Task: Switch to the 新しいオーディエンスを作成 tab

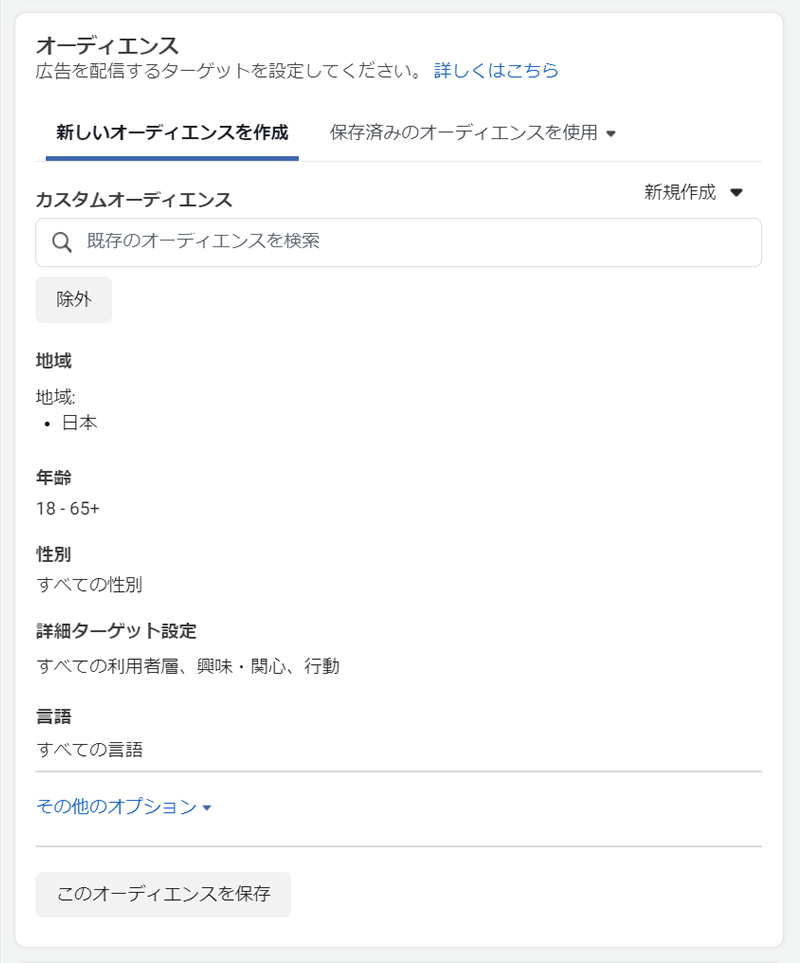Action: click(x=172, y=132)
